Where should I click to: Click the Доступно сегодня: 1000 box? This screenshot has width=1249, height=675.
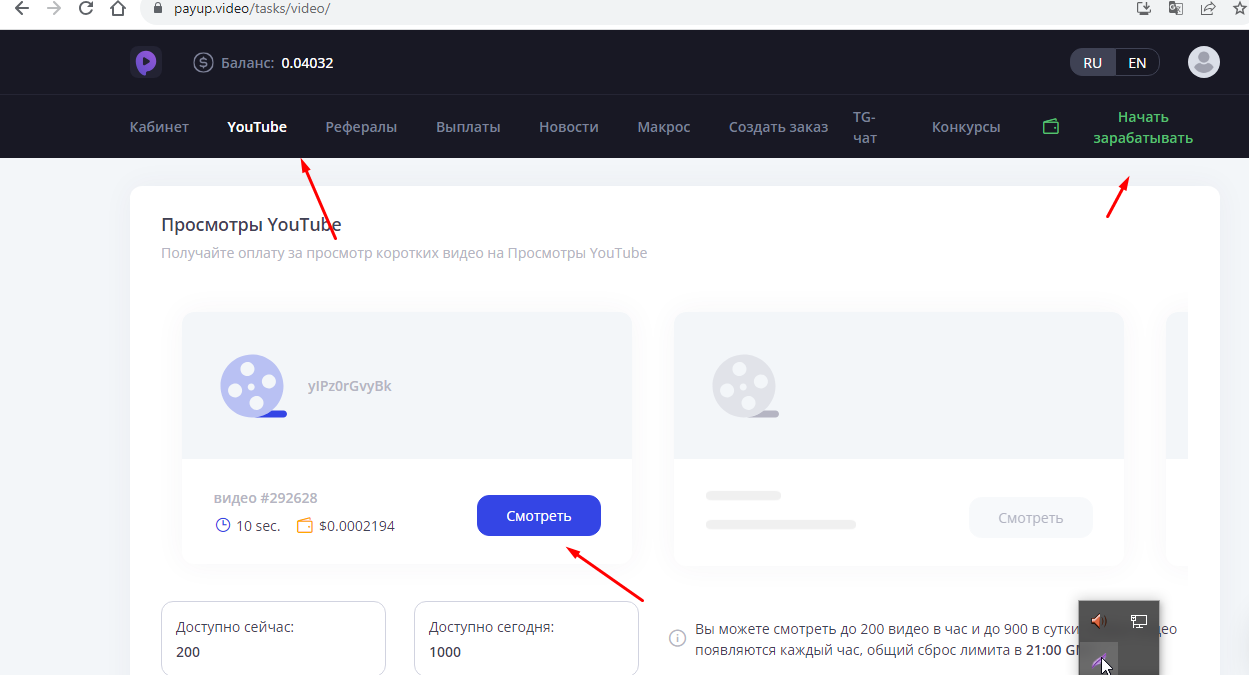click(526, 638)
